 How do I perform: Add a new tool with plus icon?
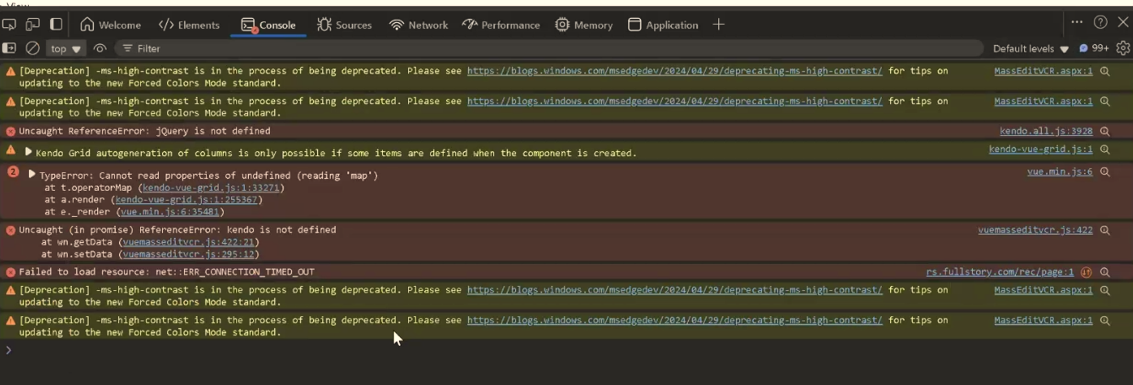point(718,25)
